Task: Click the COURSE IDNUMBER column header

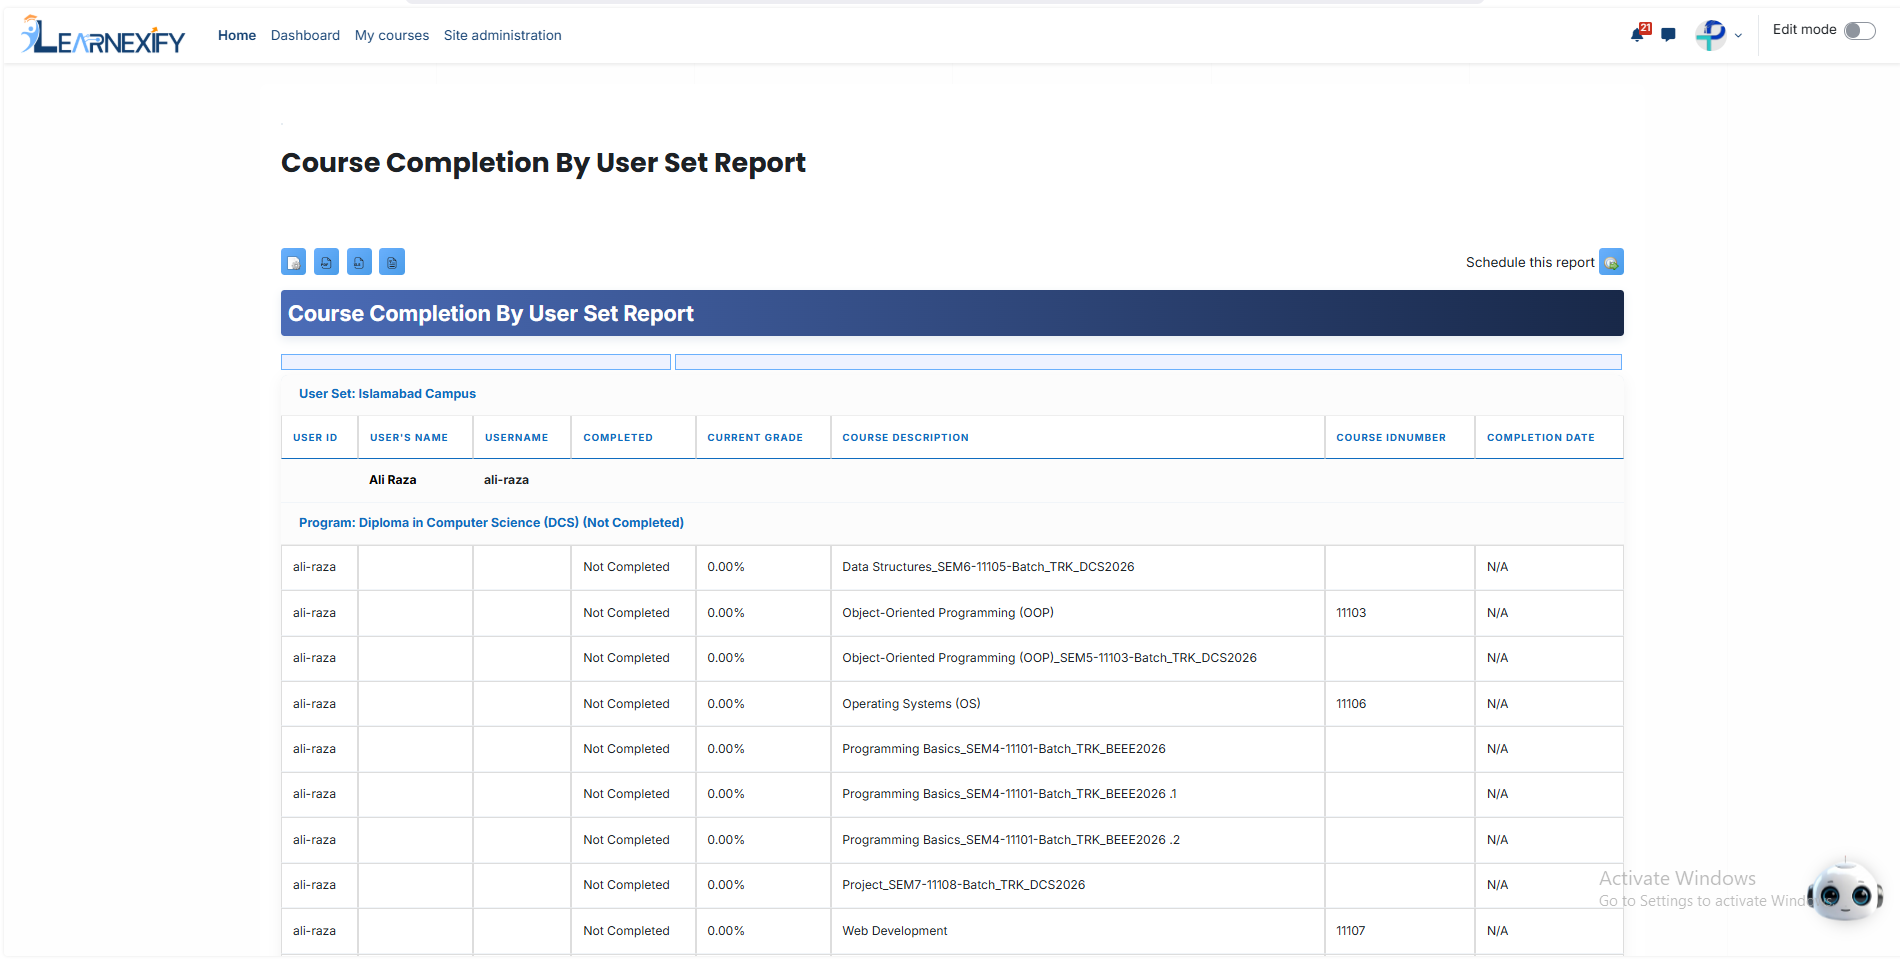Action: pyautogui.click(x=1391, y=438)
